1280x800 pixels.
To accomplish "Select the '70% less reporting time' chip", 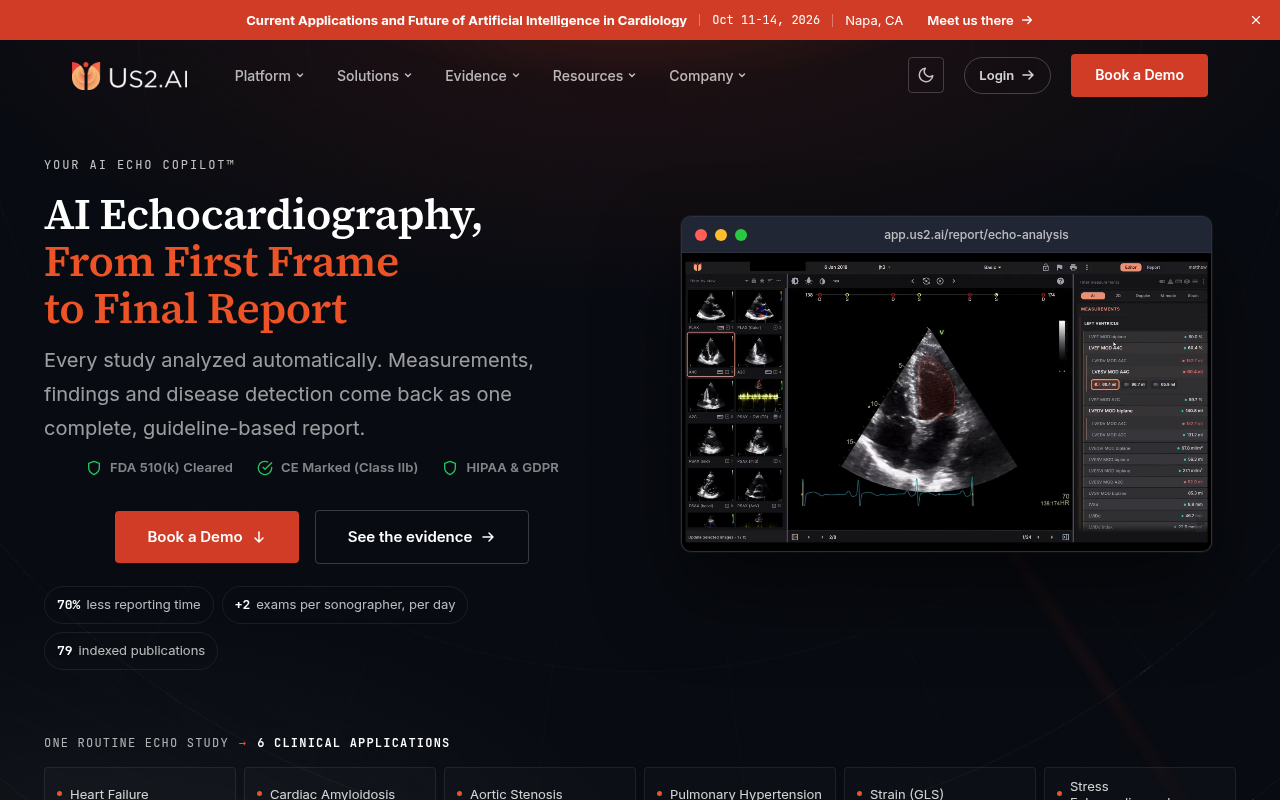I will pos(129,605).
